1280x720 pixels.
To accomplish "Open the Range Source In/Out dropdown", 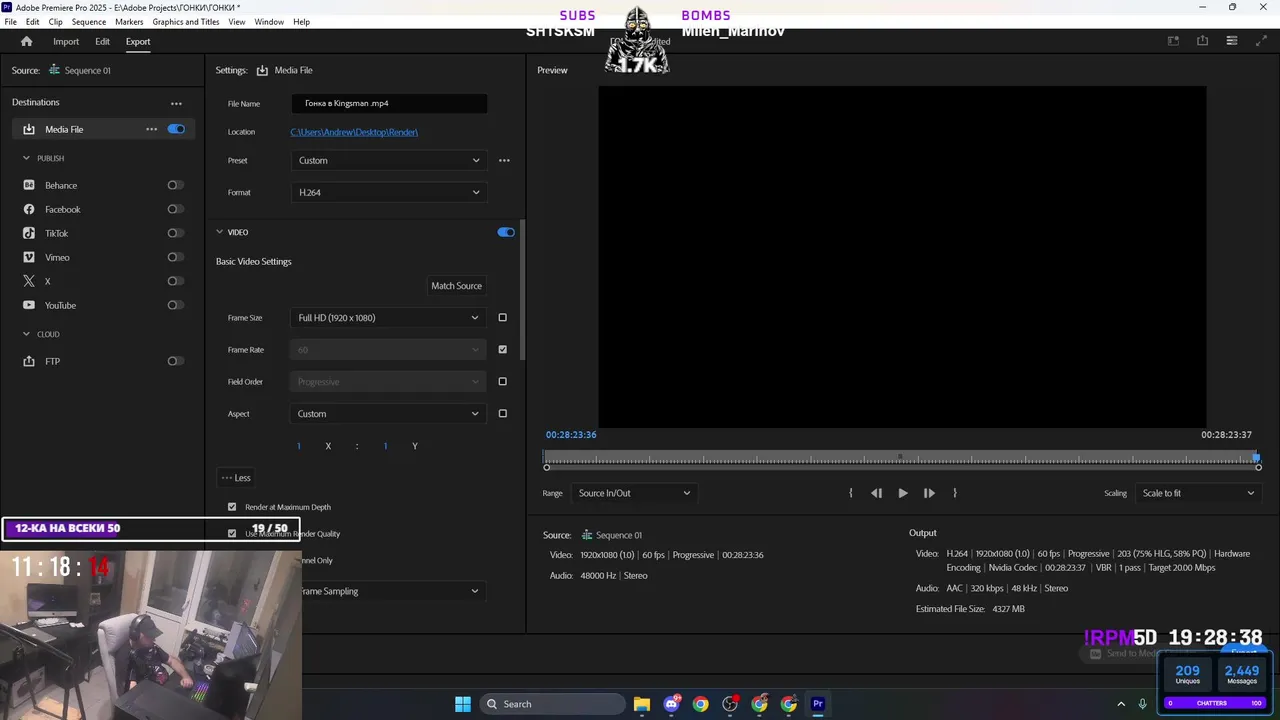I will (x=634, y=493).
